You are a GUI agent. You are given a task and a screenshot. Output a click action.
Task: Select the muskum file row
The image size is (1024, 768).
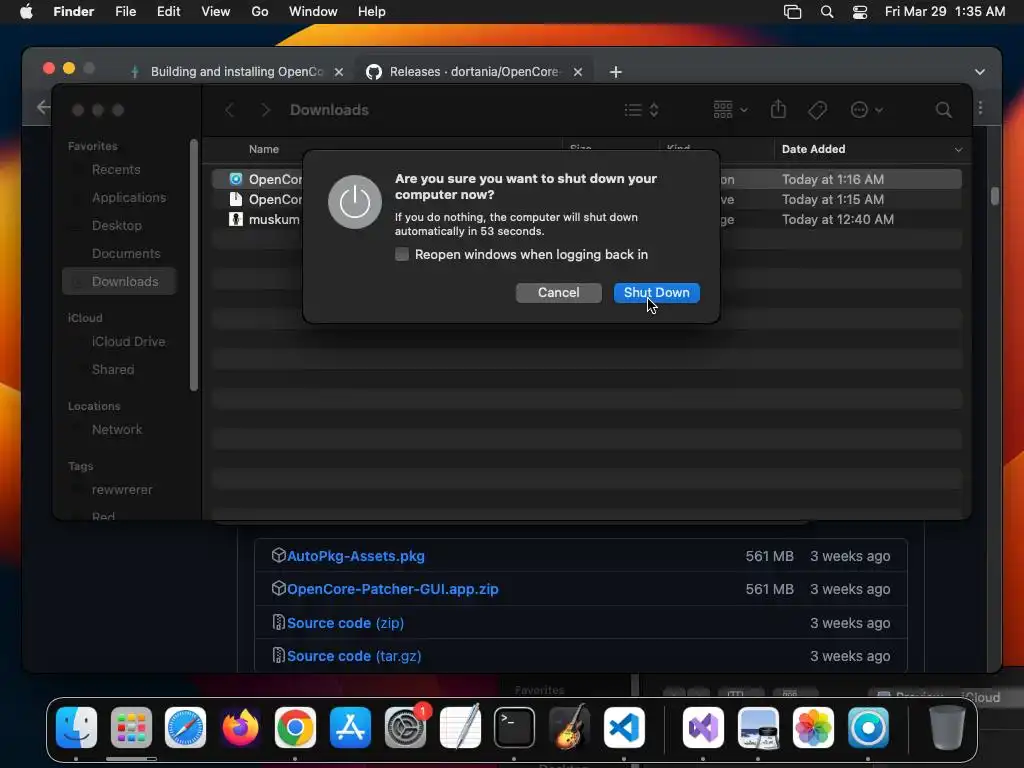pos(586,219)
